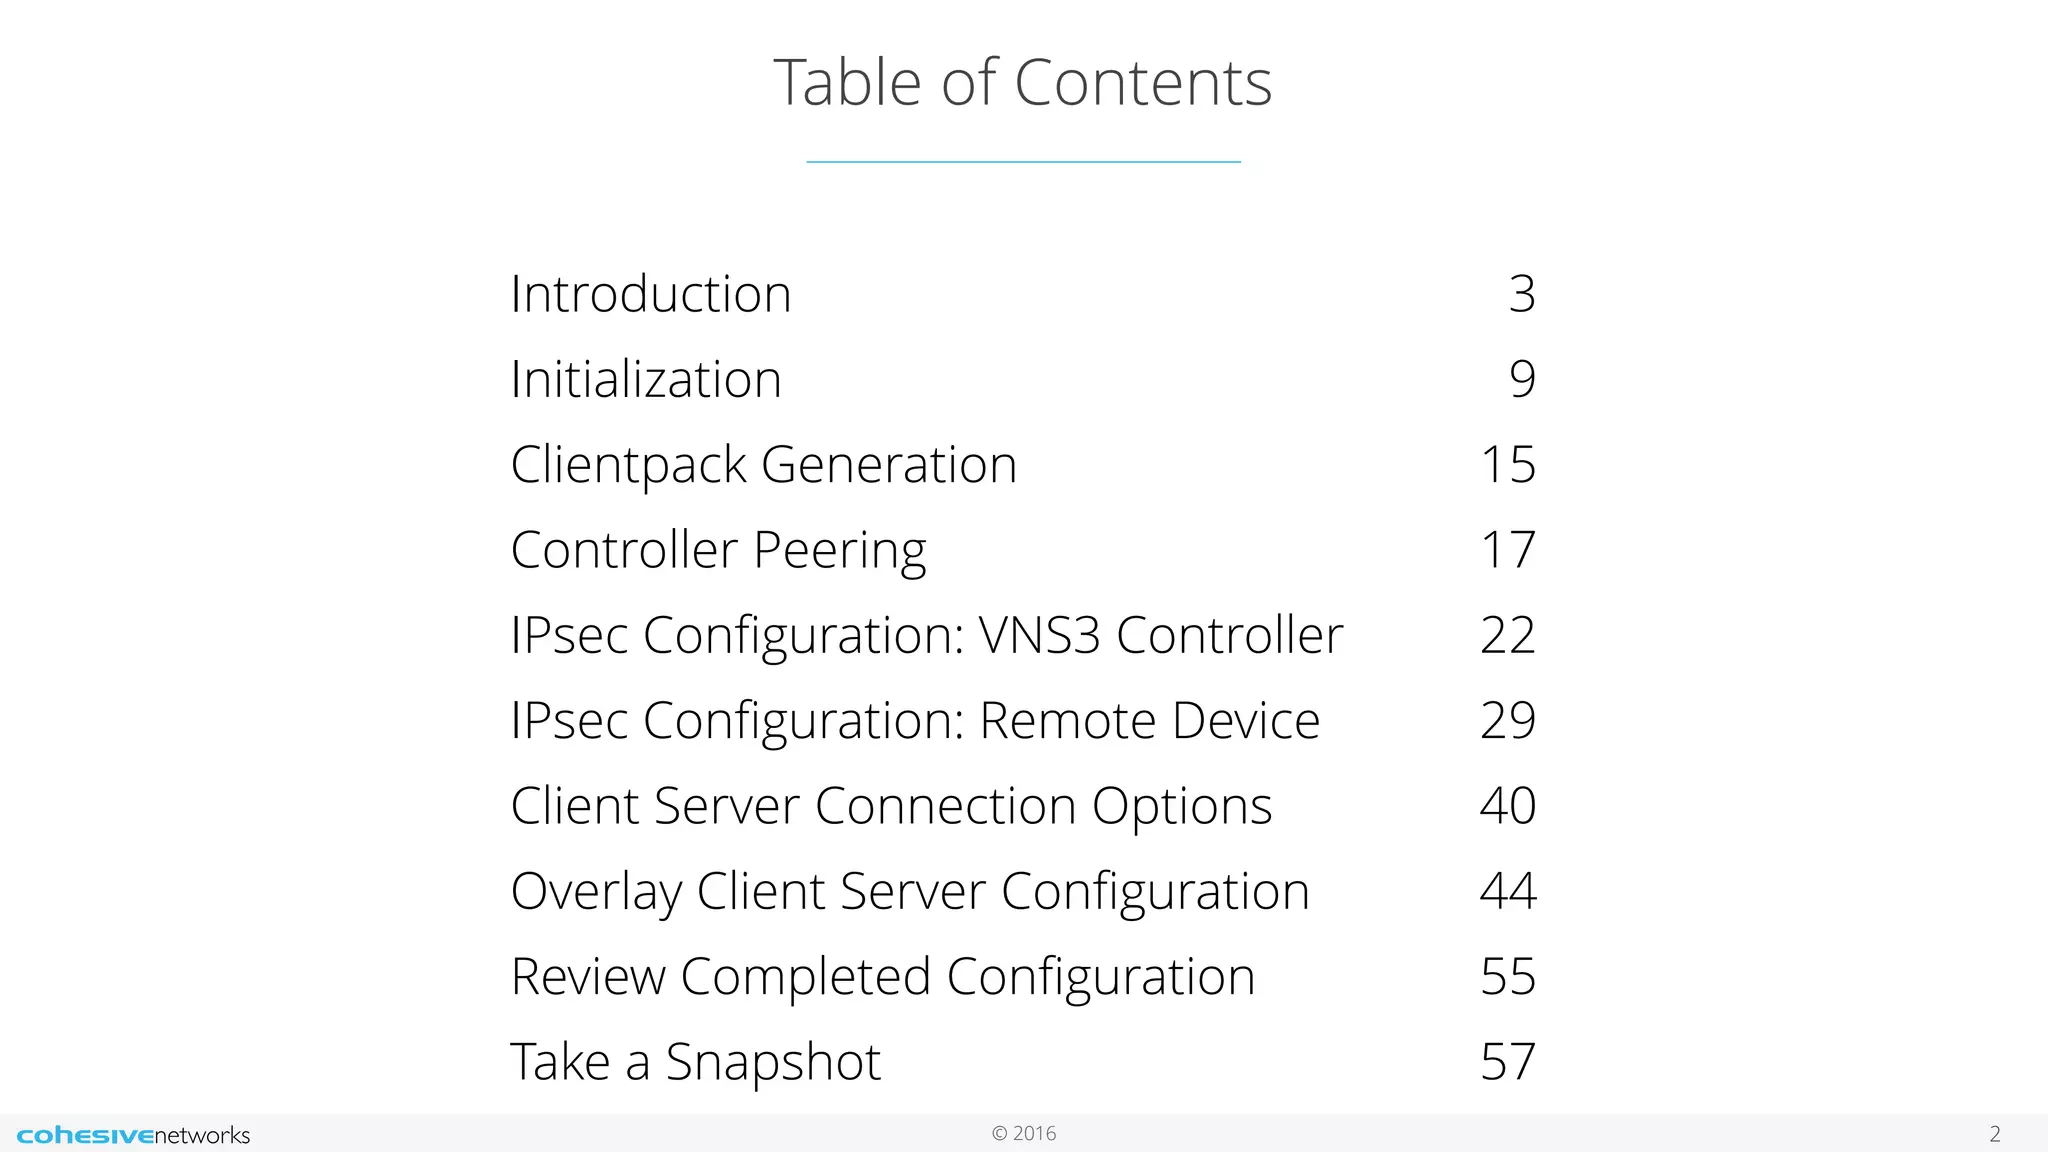This screenshot has height=1152, width=2048.
Task: Select Client Server Connection Options entry
Action: click(892, 806)
